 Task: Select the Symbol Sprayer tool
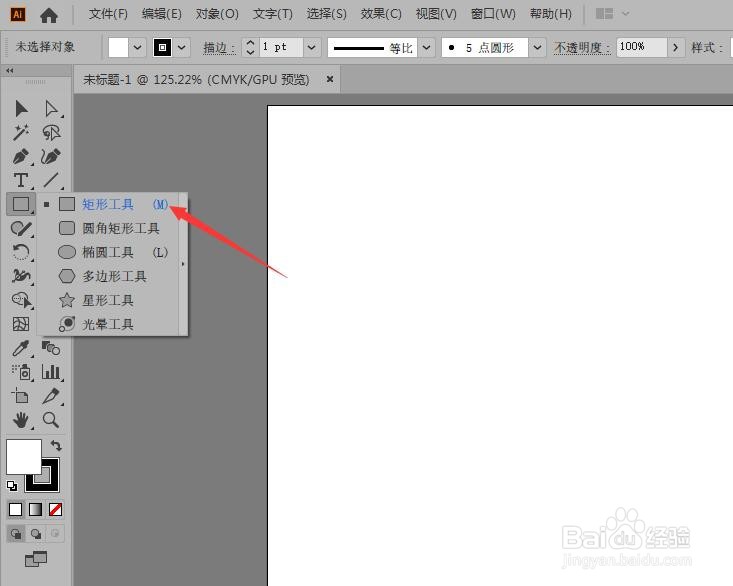point(21,372)
